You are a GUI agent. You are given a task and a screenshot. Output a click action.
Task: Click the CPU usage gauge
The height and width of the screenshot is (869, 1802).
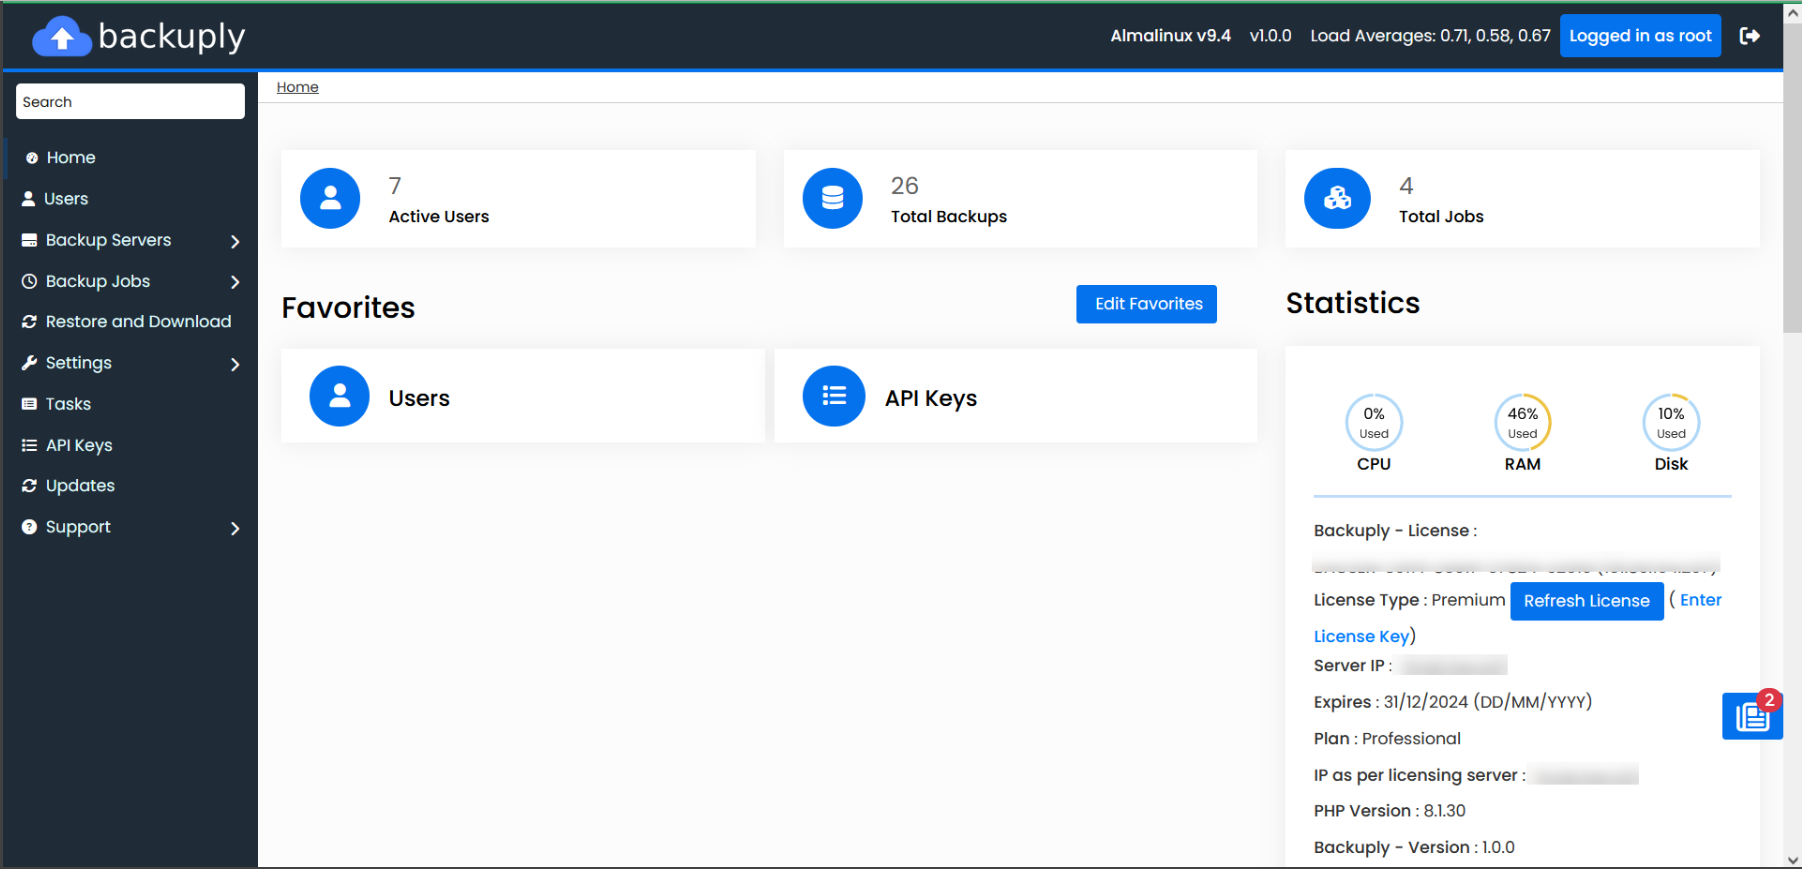(1374, 422)
